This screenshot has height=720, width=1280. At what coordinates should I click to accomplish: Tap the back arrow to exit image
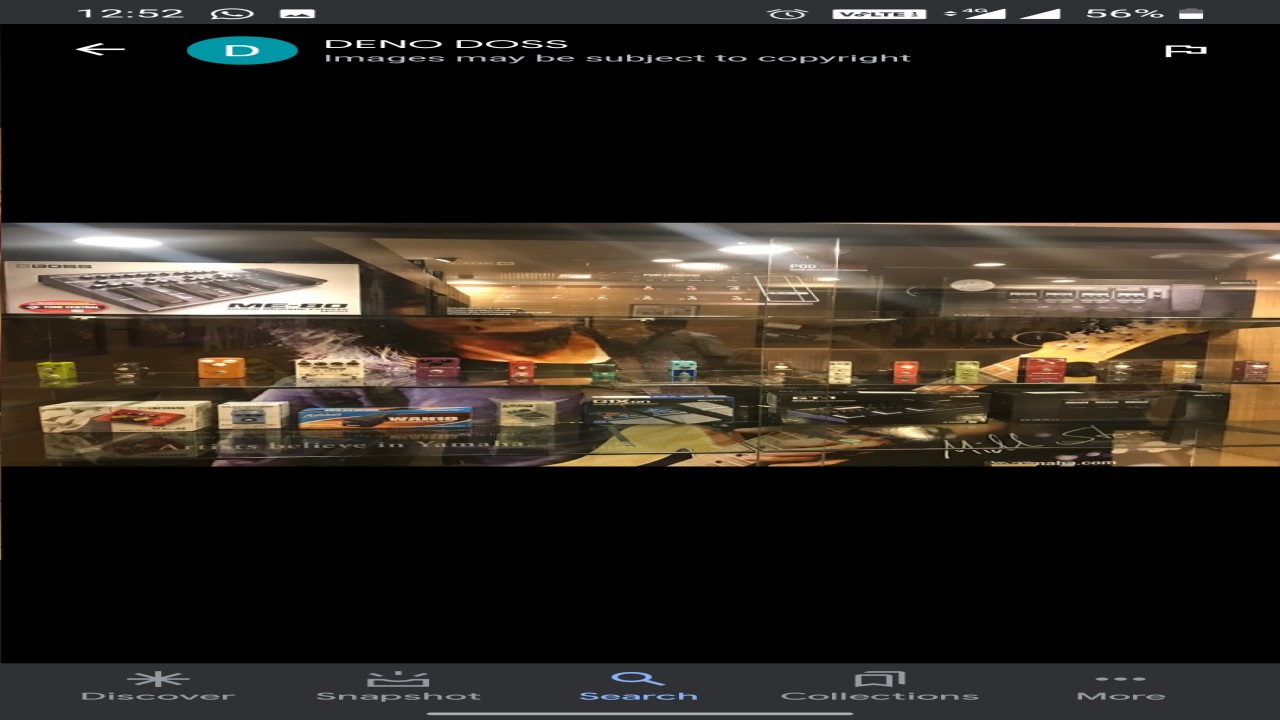[x=100, y=49]
